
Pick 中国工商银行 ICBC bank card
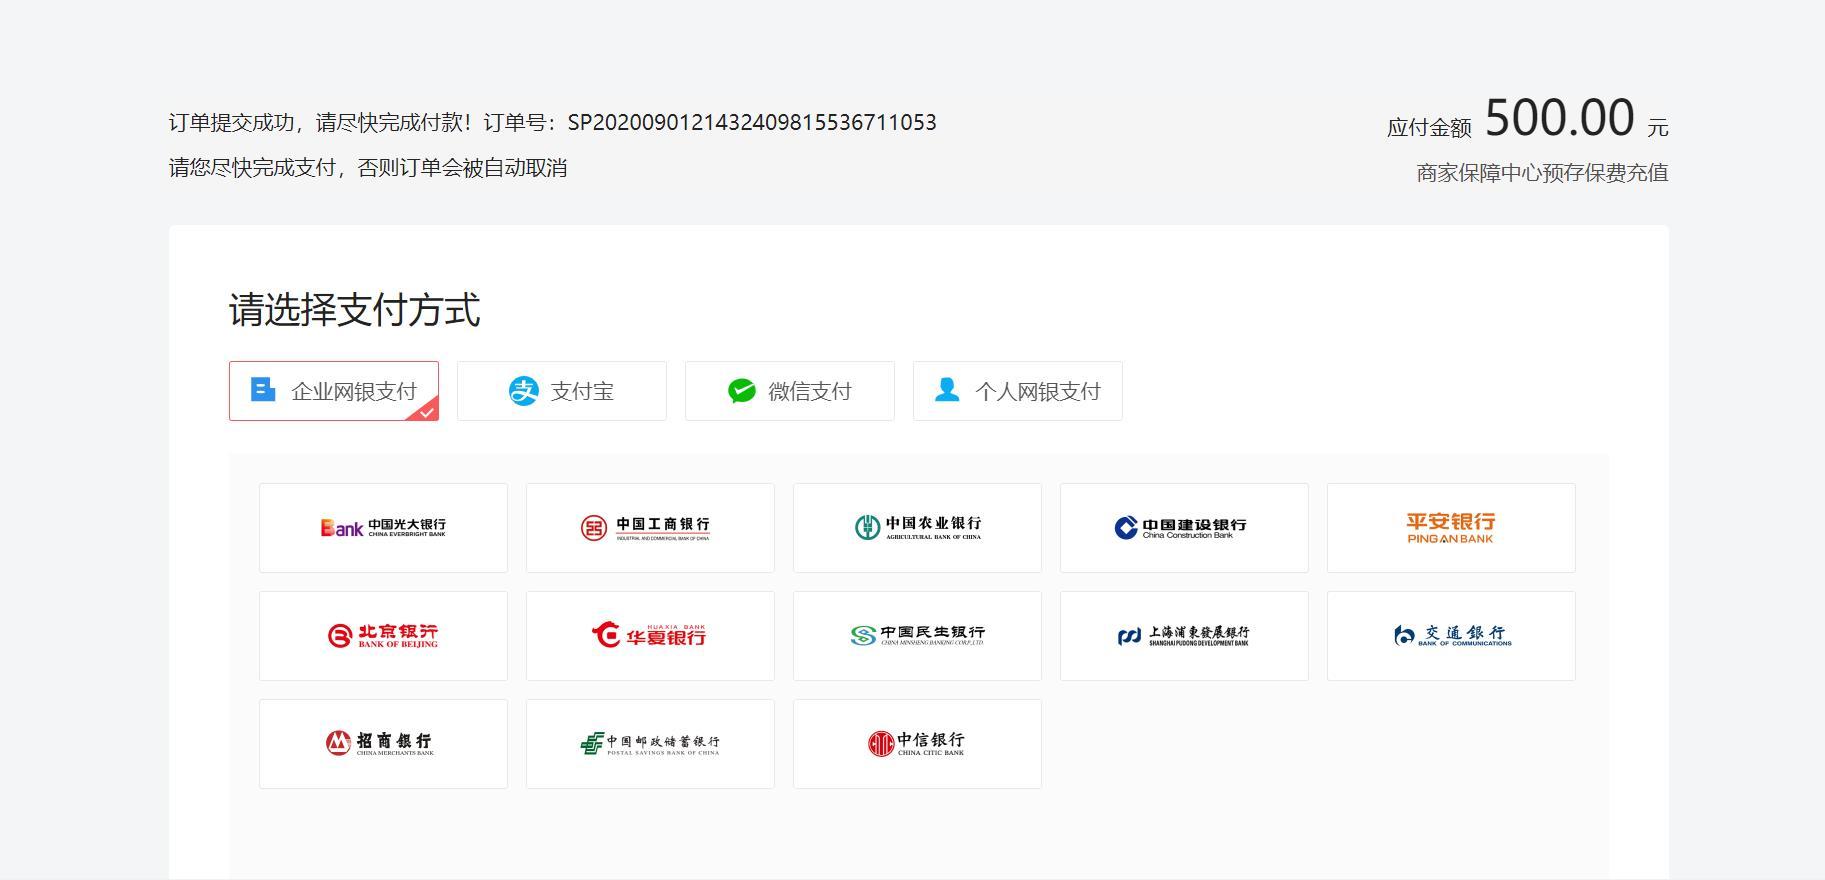click(650, 528)
